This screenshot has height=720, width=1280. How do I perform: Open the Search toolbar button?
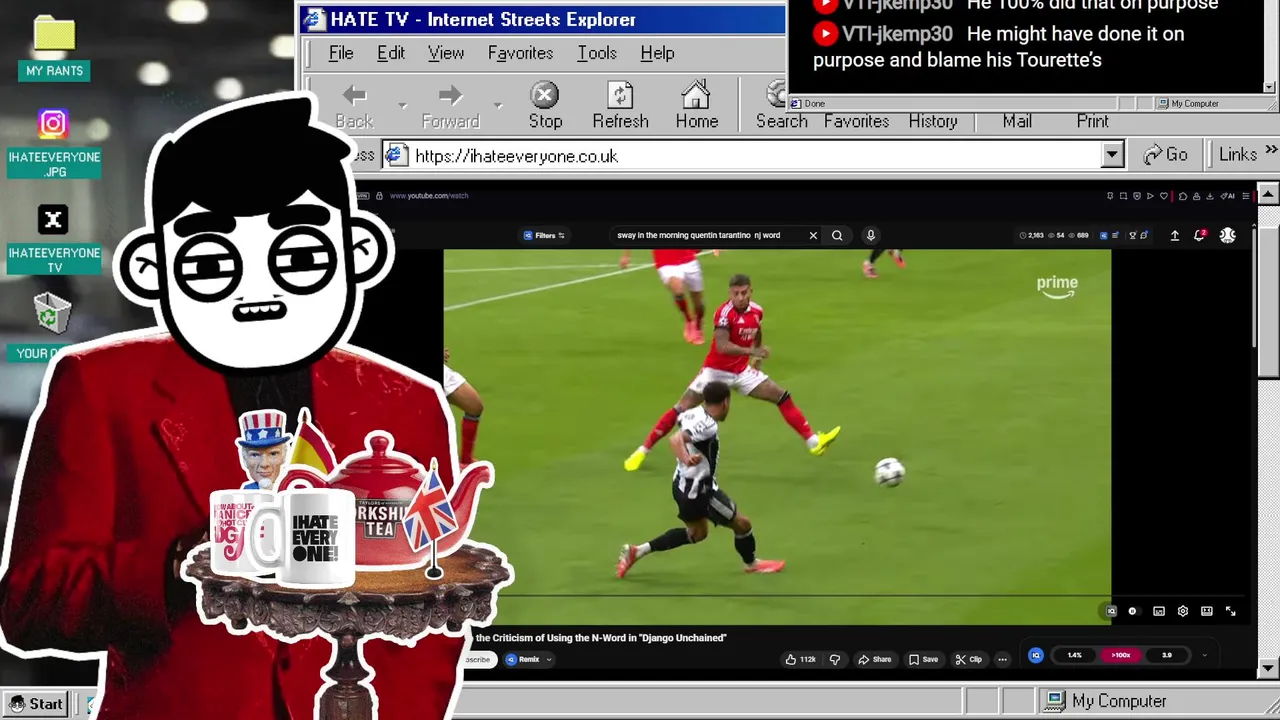[781, 106]
